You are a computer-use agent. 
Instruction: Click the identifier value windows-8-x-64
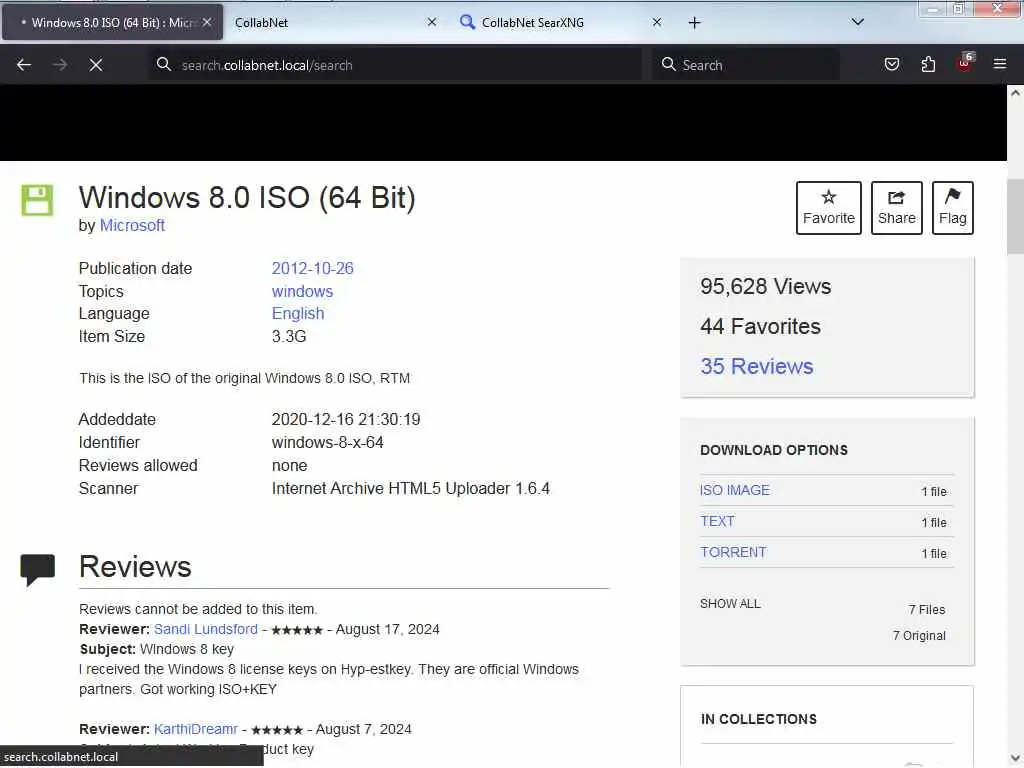pyautogui.click(x=327, y=442)
